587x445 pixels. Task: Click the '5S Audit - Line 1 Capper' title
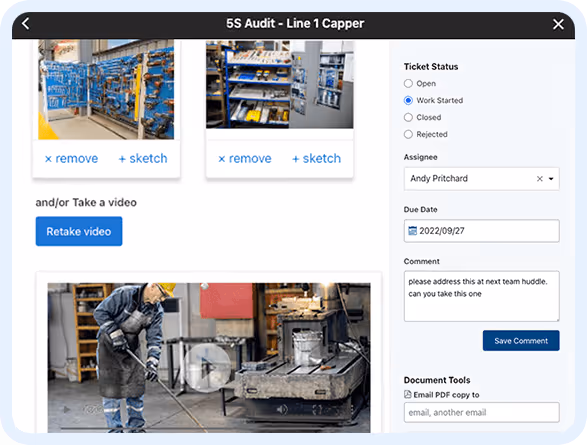(295, 24)
